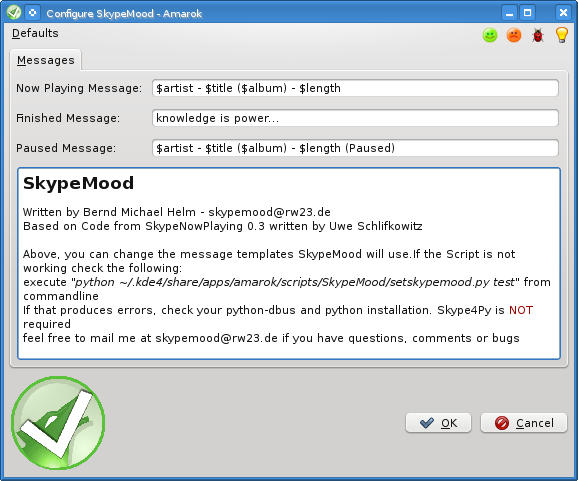The width and height of the screenshot is (578, 481).
Task: Click the 'If that produces errors' line
Action: tap(278, 310)
